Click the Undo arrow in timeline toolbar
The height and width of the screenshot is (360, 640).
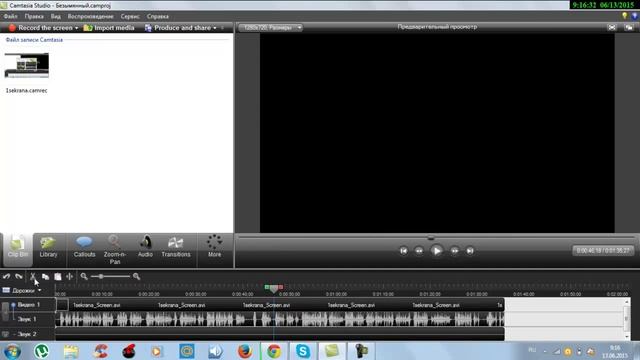point(7,276)
